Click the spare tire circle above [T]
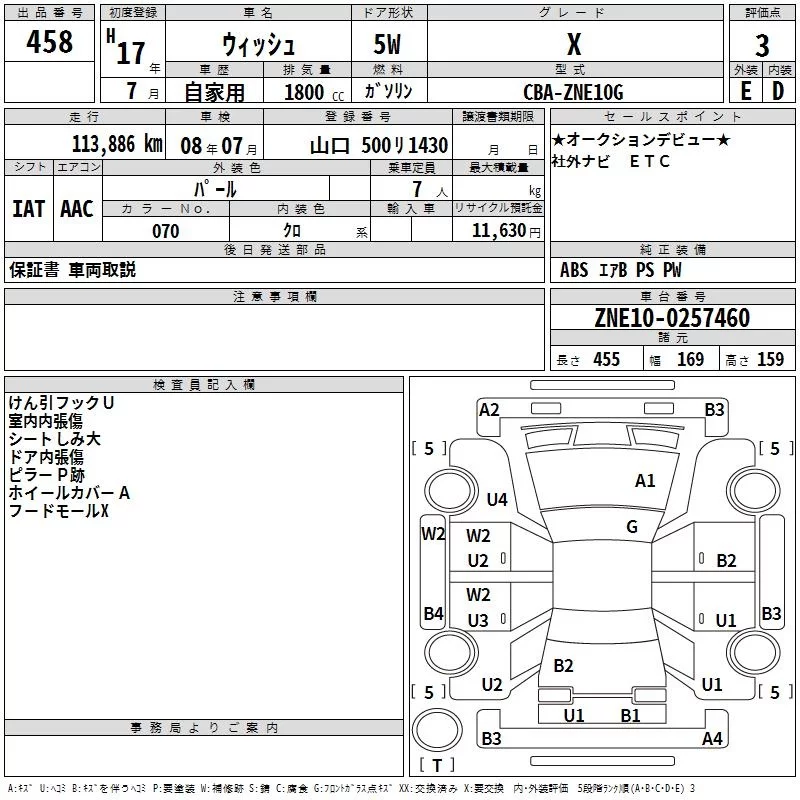Image resolution: width=800 pixels, height=800 pixels. tap(437, 730)
